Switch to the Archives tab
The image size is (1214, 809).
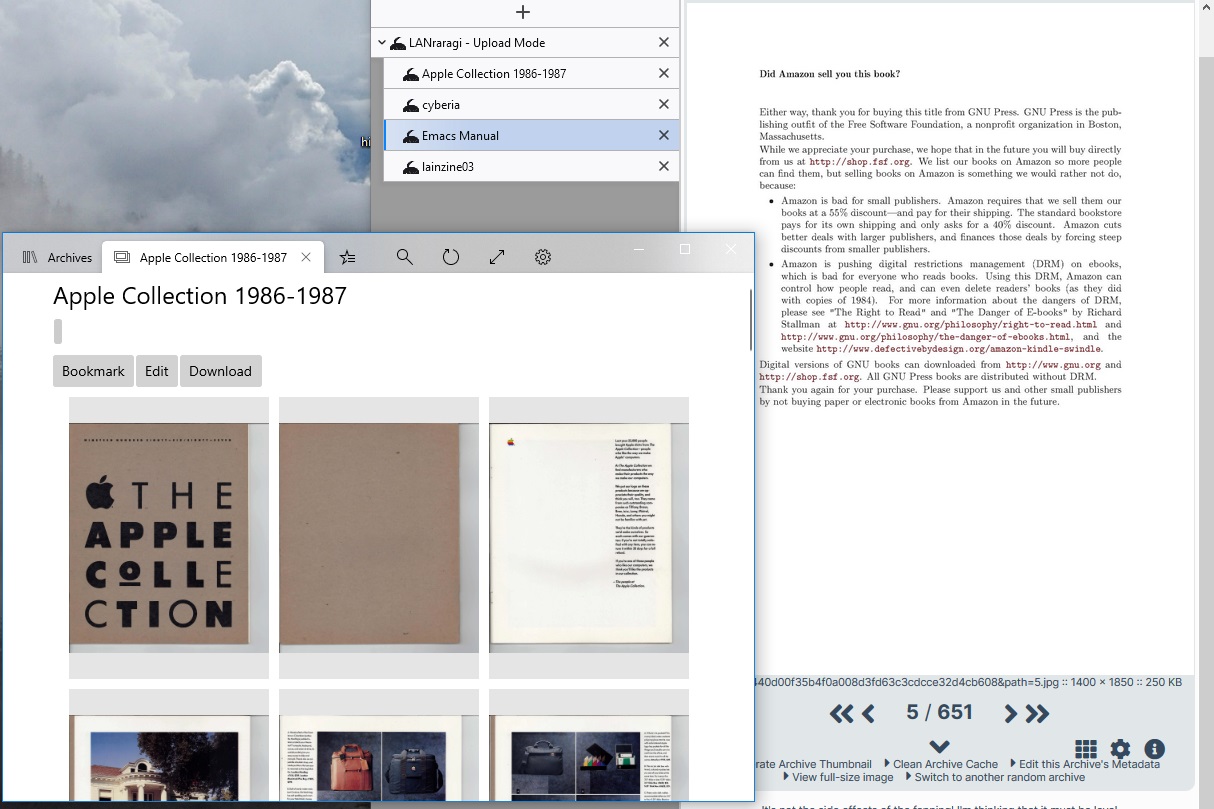(x=58, y=257)
